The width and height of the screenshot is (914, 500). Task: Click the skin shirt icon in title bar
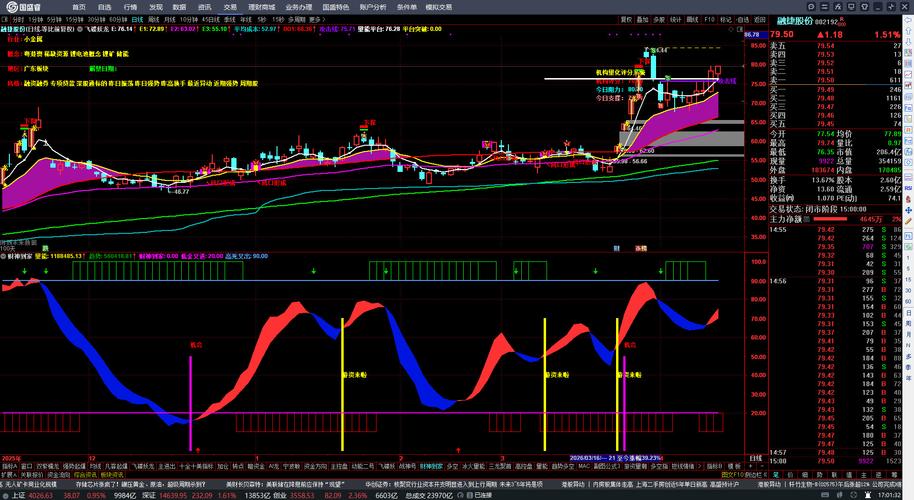864,6
